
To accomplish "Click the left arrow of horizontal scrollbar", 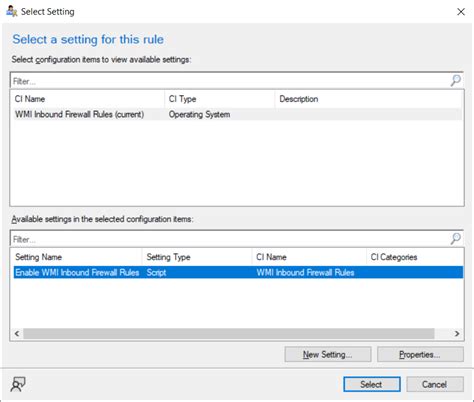I will [17, 333].
